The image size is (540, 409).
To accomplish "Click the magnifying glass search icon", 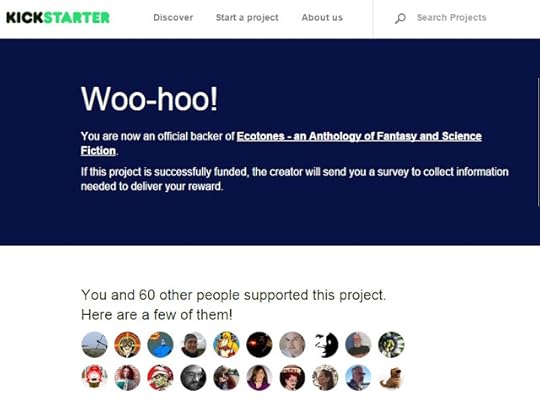I will pos(400,18).
